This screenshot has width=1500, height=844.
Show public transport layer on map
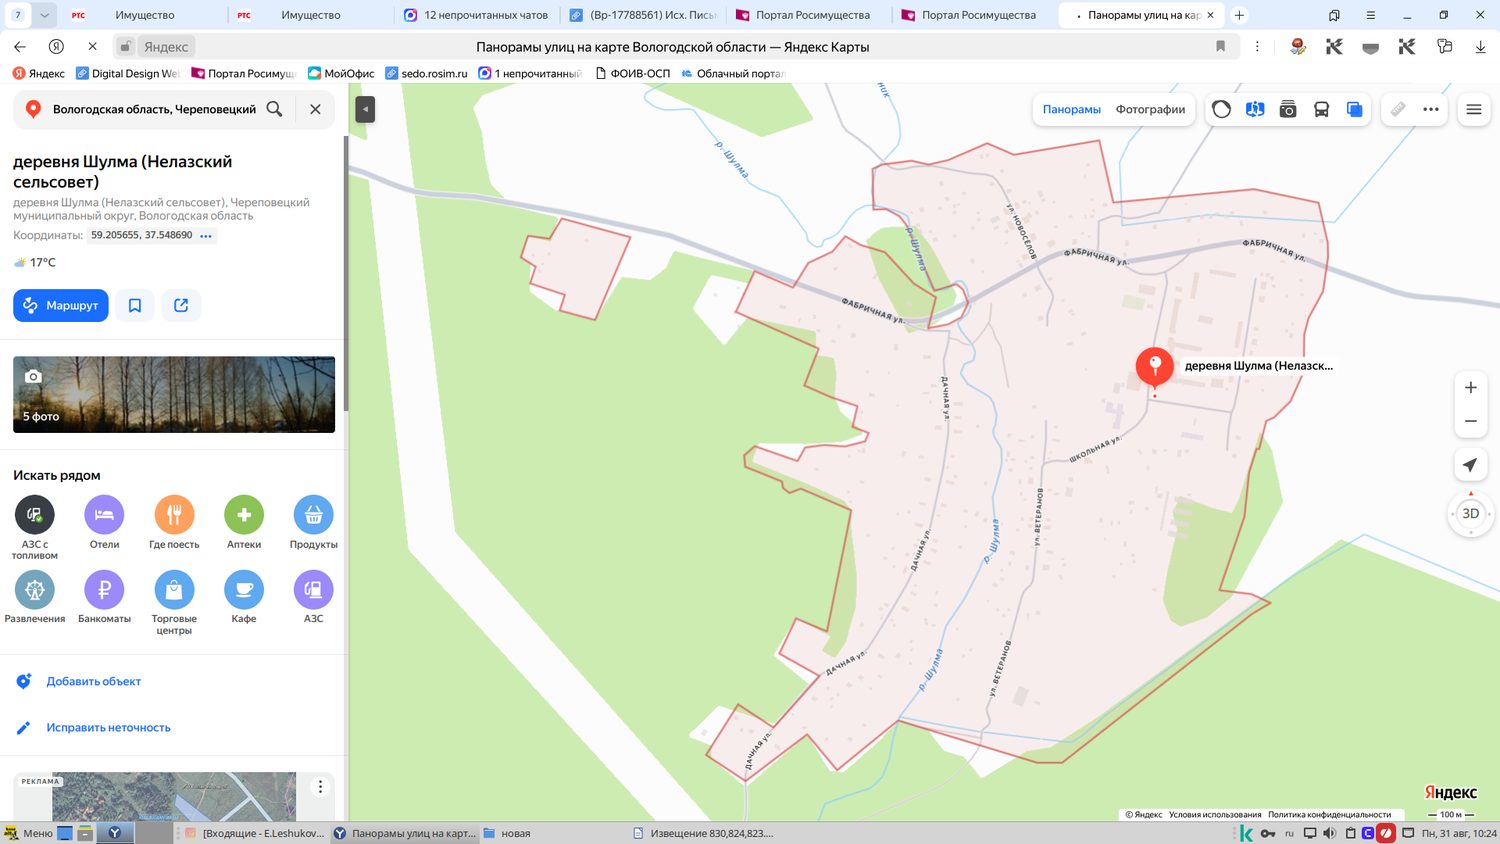point(1321,109)
